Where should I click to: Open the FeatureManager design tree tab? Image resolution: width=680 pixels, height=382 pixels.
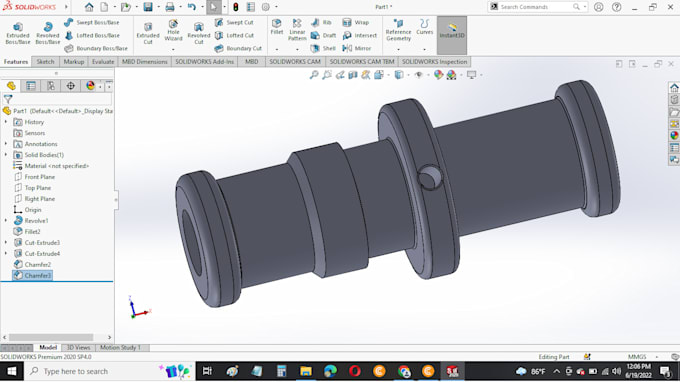coord(11,86)
